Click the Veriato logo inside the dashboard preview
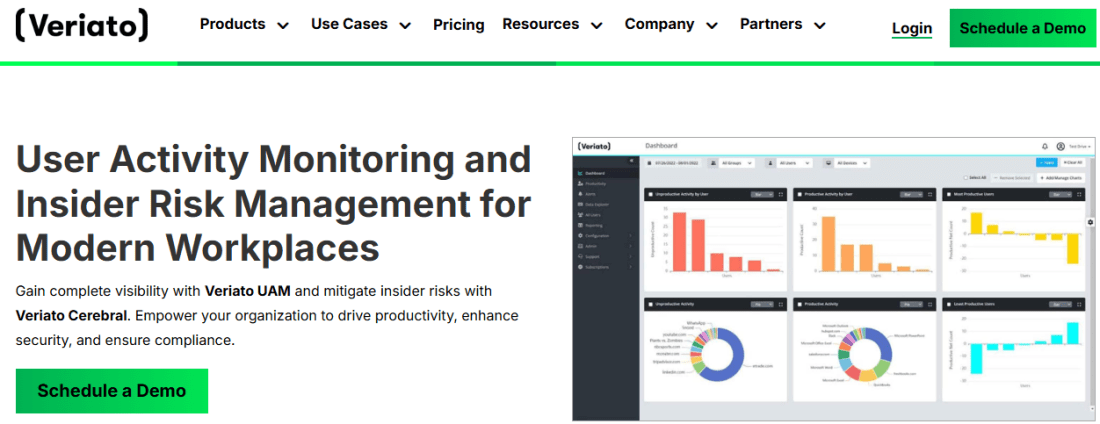This screenshot has width=1100, height=424. click(594, 146)
